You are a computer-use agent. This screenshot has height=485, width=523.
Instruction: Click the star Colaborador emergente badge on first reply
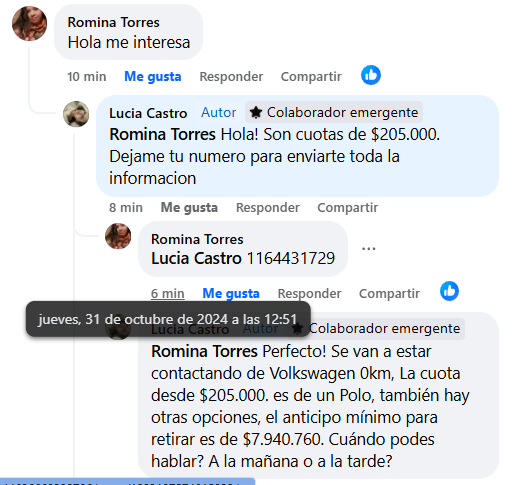(x=334, y=112)
